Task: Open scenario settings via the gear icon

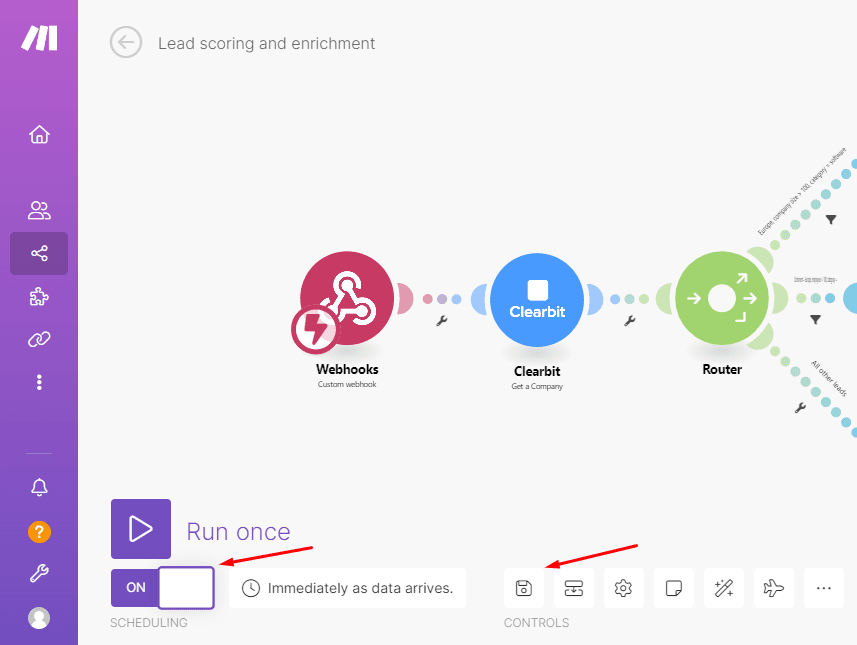Action: coord(623,588)
